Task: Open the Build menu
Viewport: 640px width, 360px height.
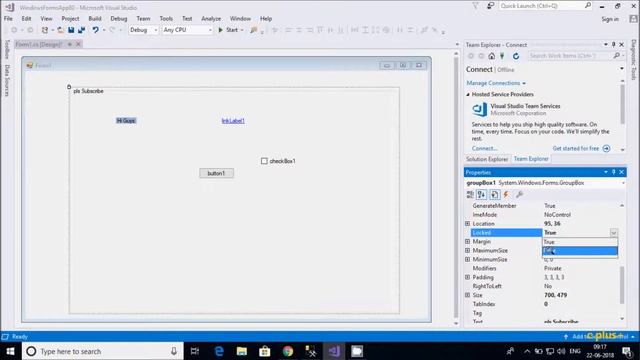Action: (95, 19)
